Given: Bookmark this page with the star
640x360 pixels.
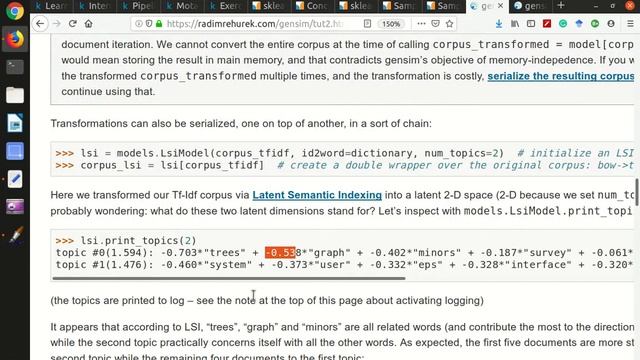Looking at the screenshot, I should coord(450,24).
